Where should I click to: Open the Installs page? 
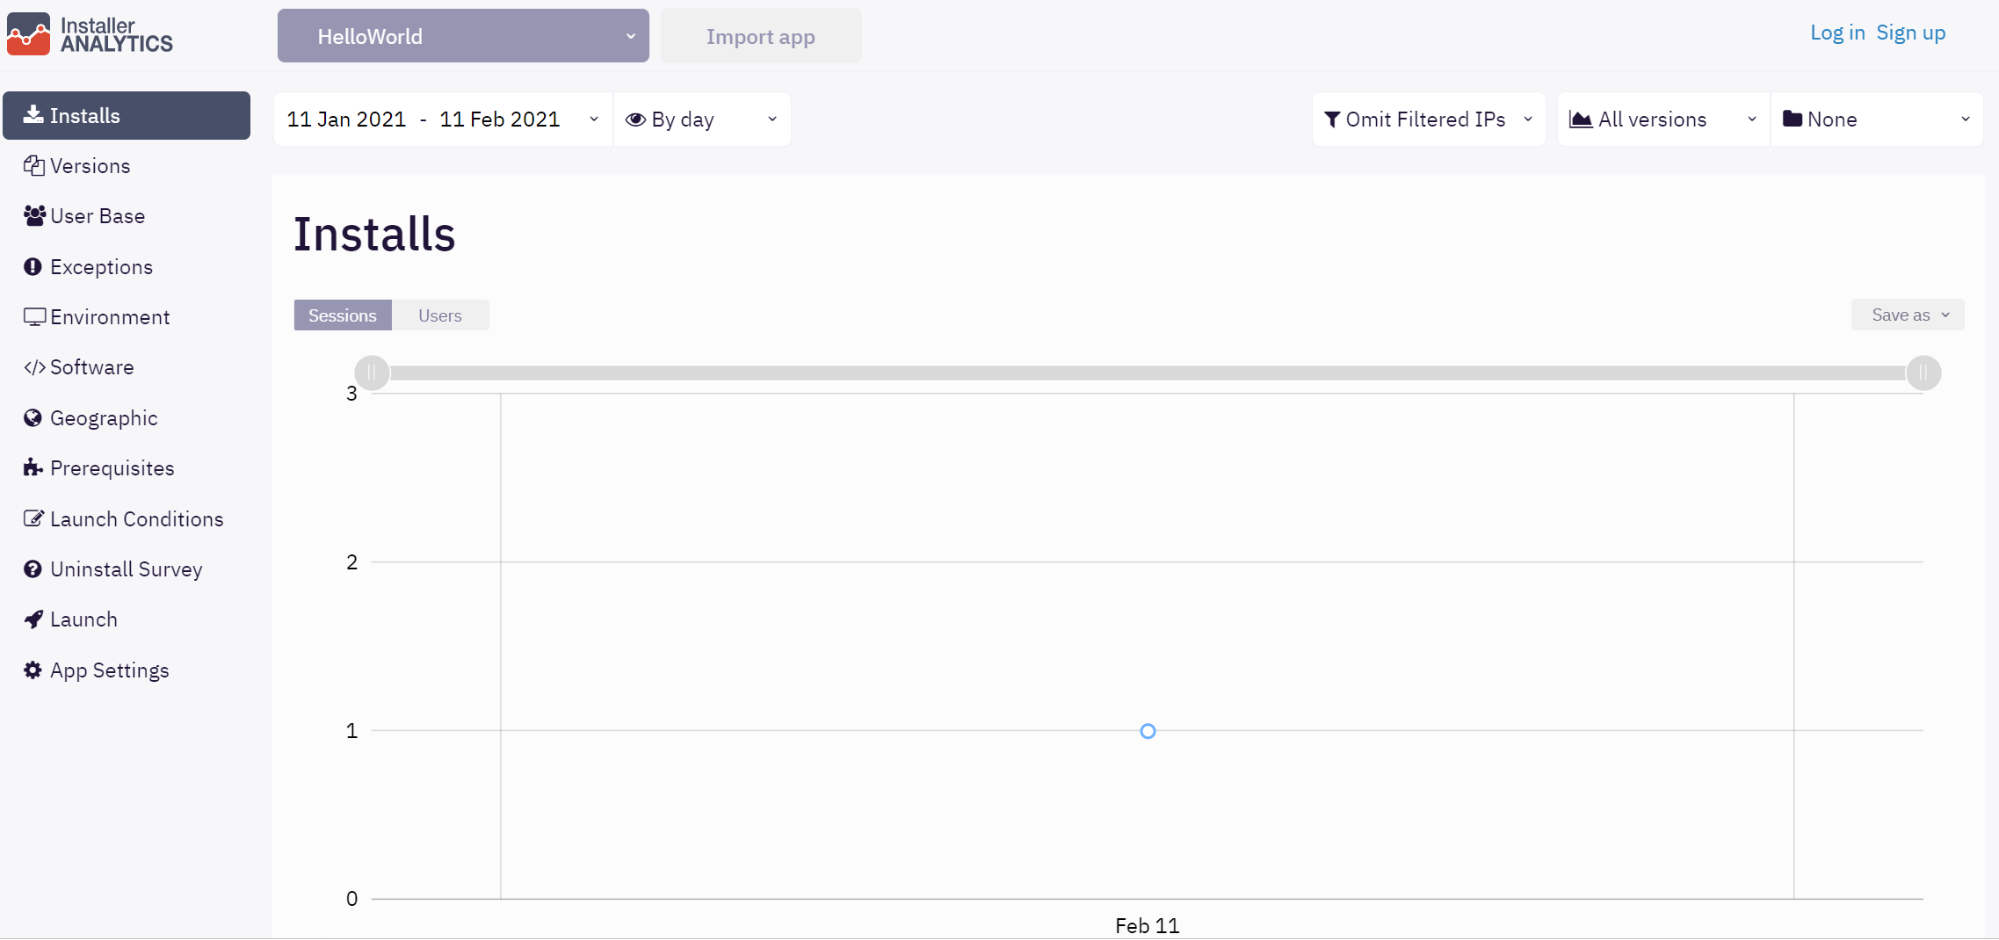click(x=126, y=115)
